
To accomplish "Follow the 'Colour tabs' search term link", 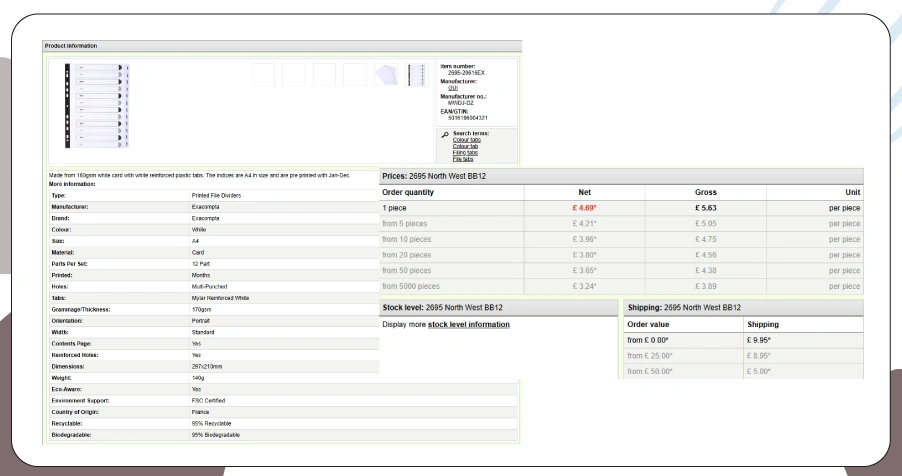I will pos(467,140).
